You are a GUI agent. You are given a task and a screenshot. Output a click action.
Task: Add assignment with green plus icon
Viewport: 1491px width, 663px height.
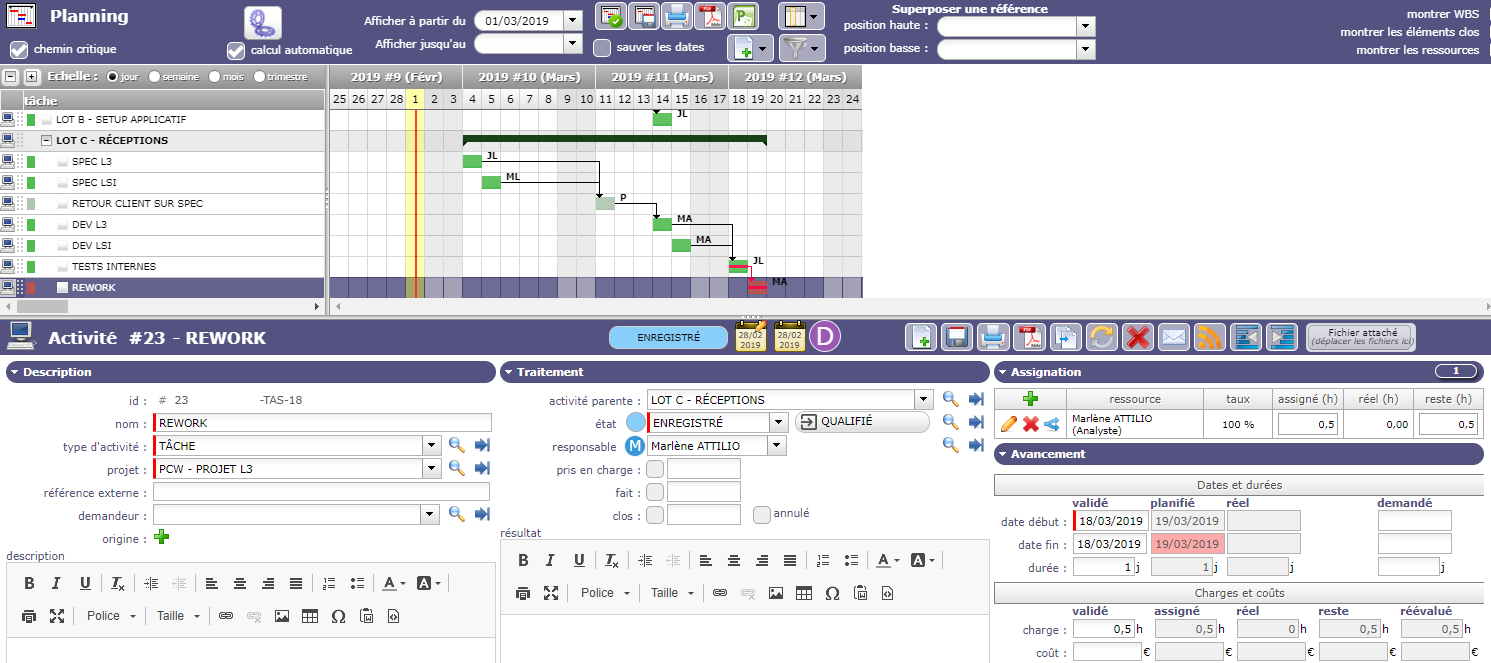click(x=1031, y=399)
